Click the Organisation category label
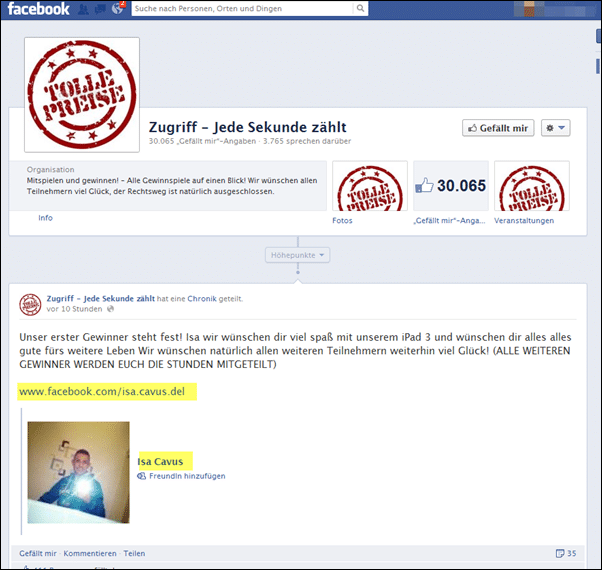The image size is (602, 570). click(50, 169)
